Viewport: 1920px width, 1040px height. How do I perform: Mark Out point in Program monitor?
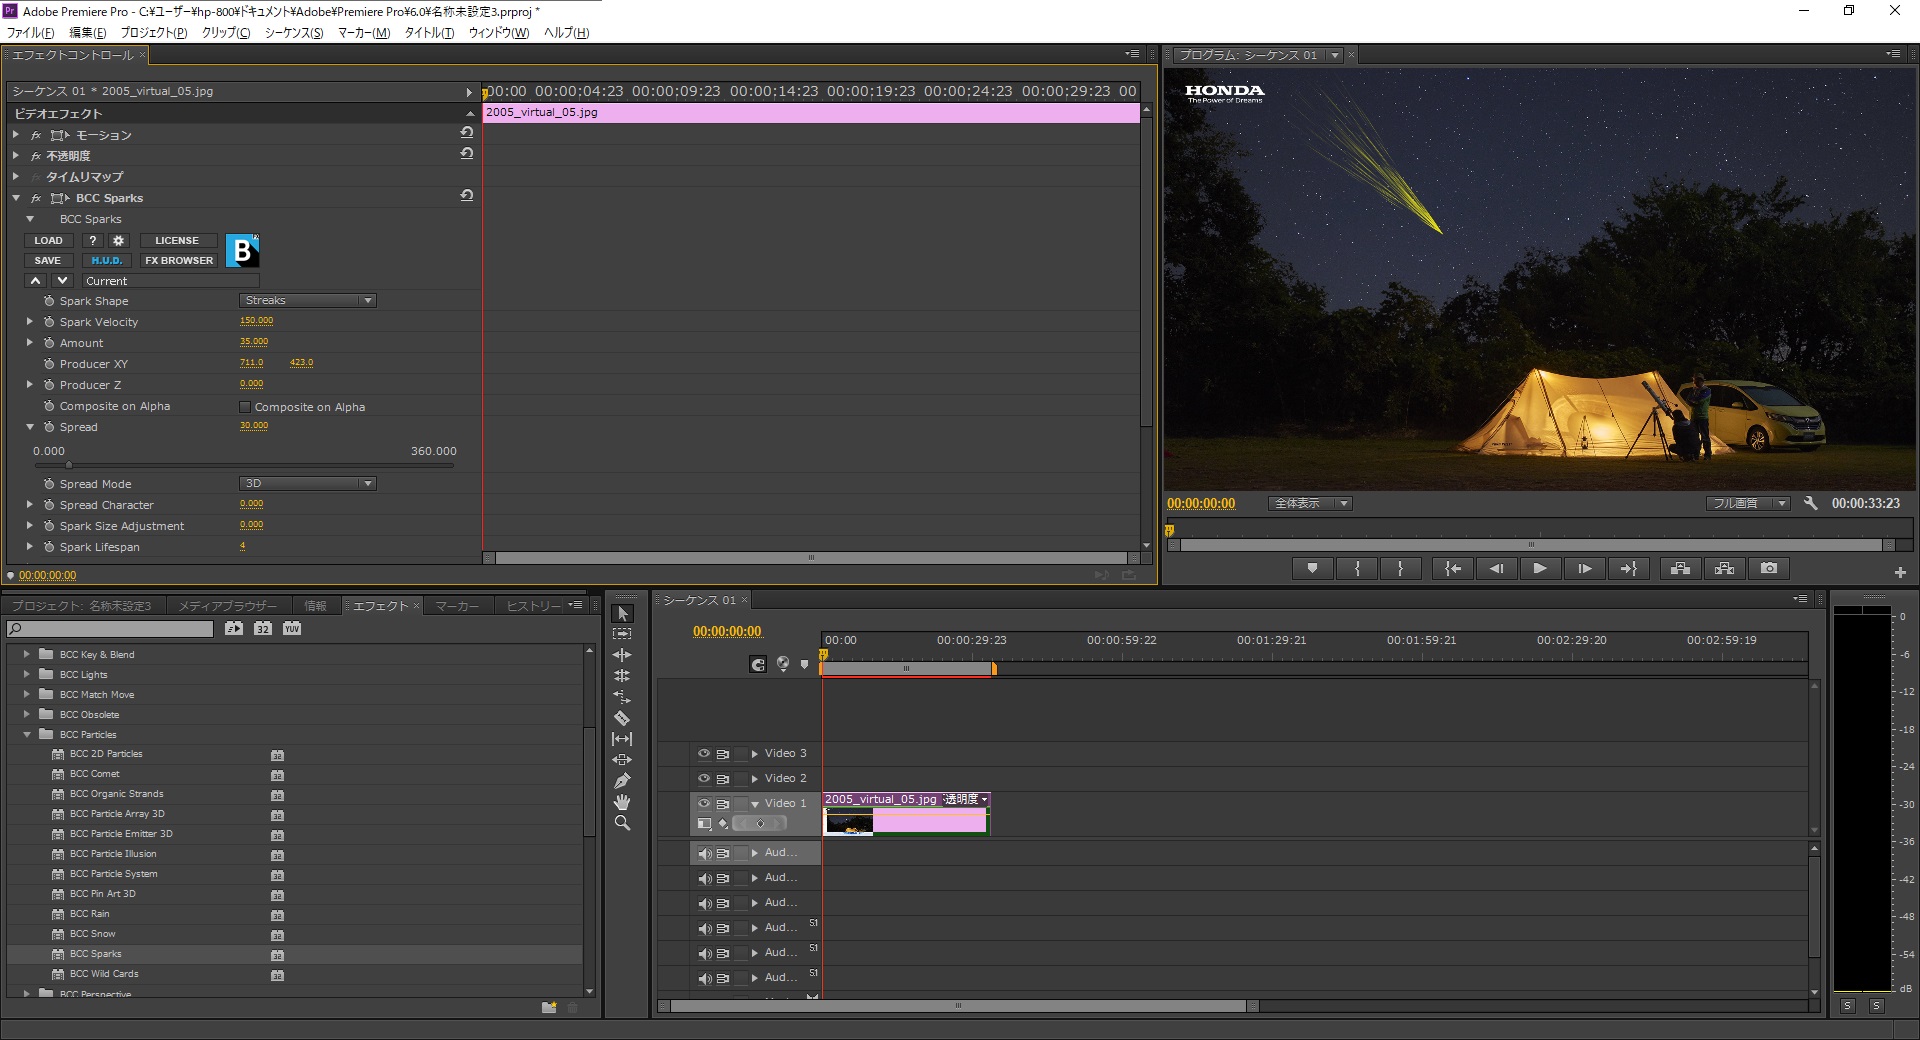pyautogui.click(x=1401, y=568)
